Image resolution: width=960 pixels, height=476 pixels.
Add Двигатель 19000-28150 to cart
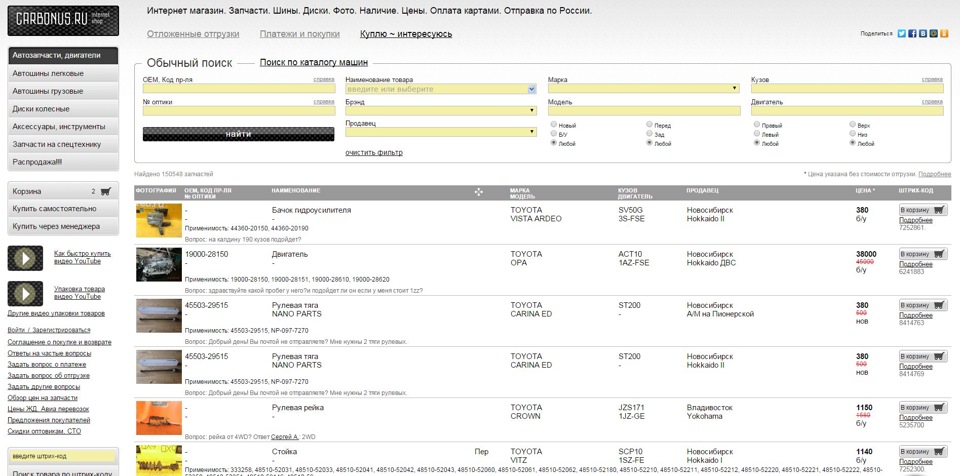923,254
